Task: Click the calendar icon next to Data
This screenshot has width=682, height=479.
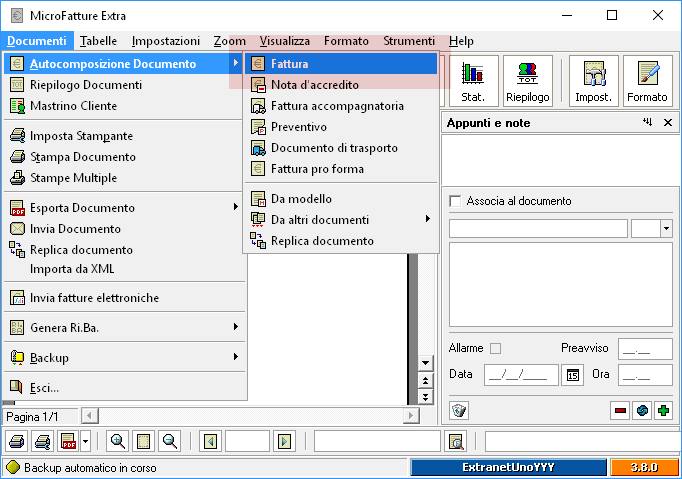Action: 572,375
